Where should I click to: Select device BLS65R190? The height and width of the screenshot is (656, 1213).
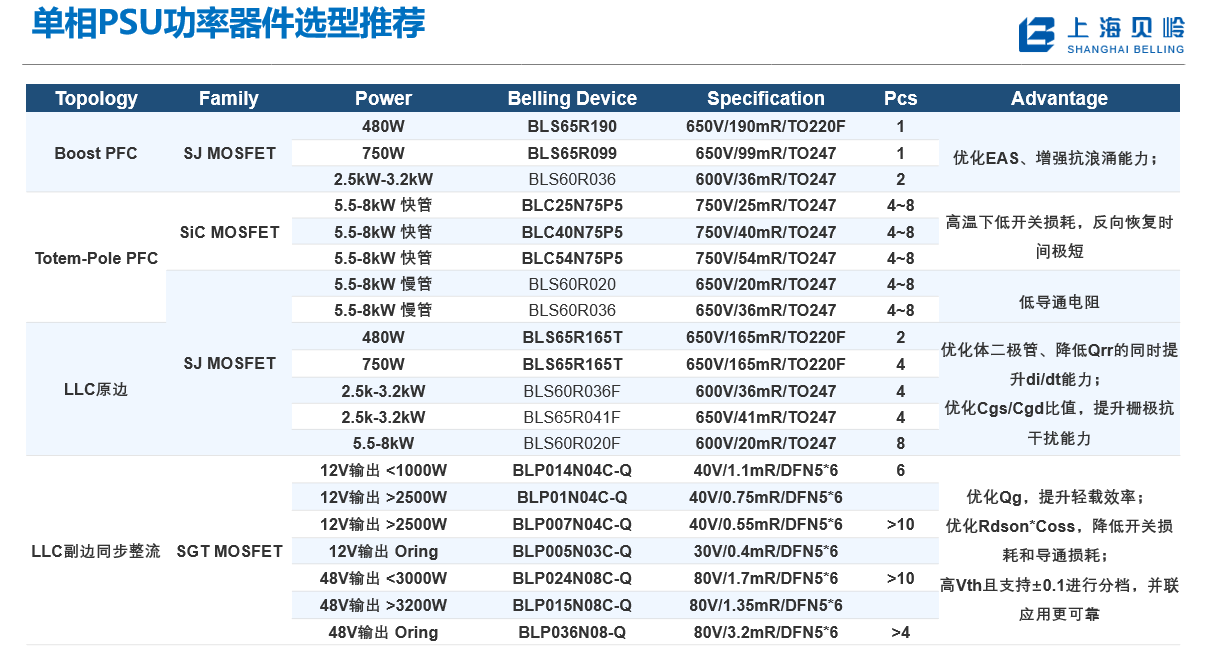pos(572,127)
